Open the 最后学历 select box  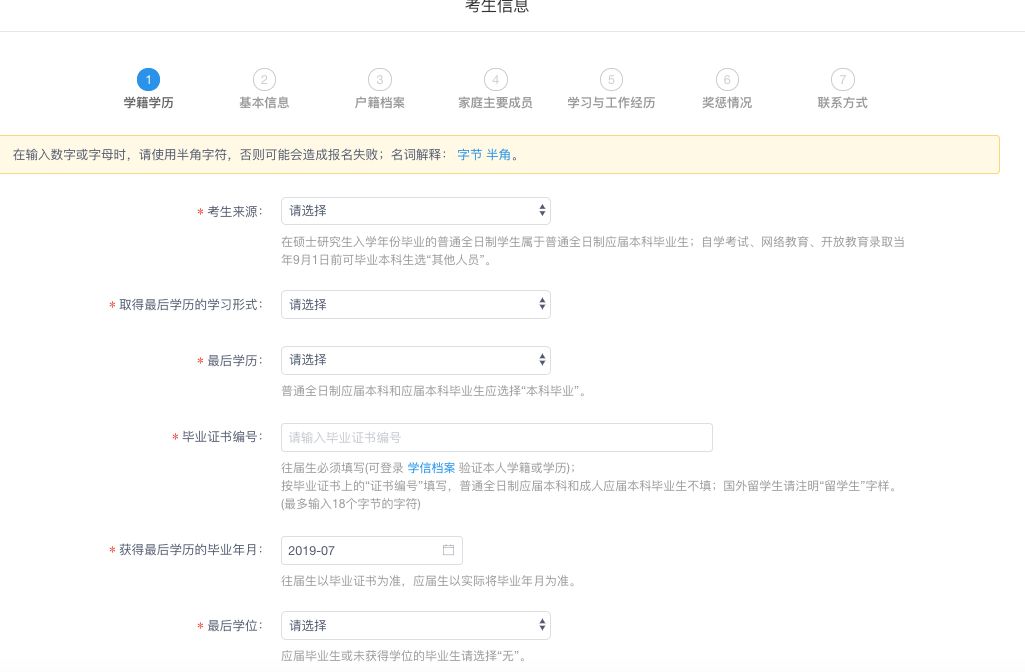(x=415, y=360)
